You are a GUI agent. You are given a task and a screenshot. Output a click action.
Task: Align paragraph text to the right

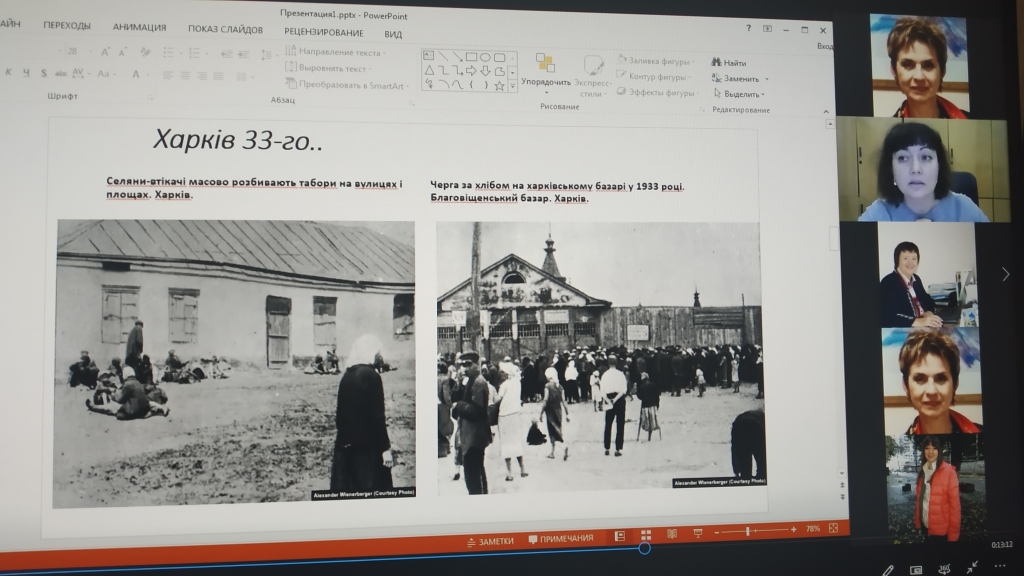[x=202, y=76]
